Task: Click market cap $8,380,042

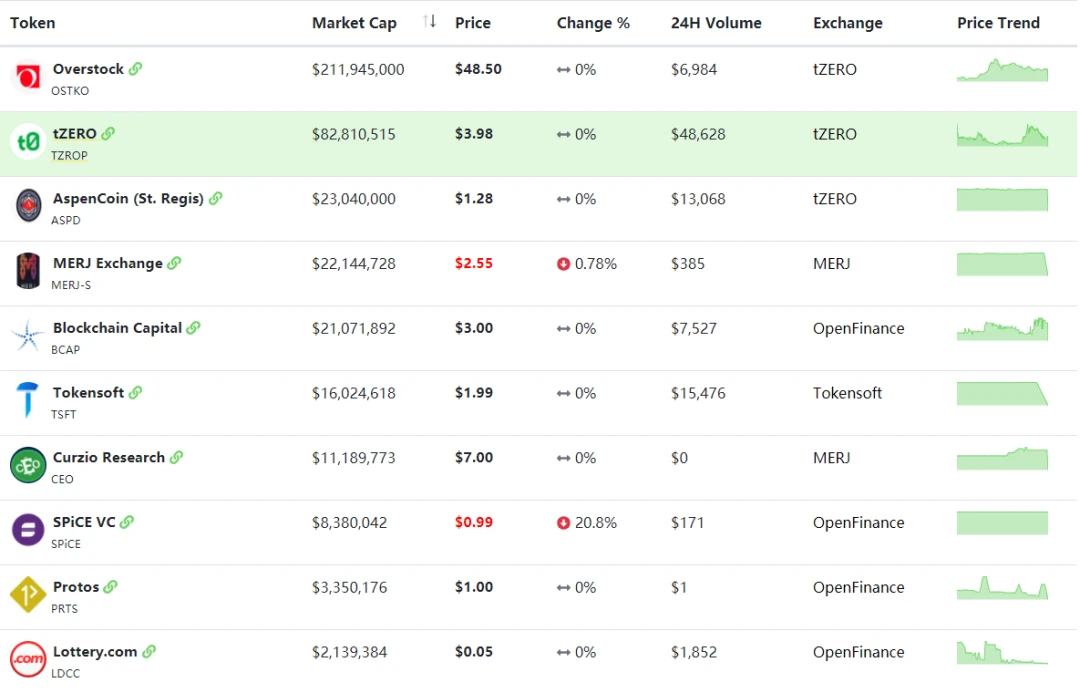Action: click(349, 523)
